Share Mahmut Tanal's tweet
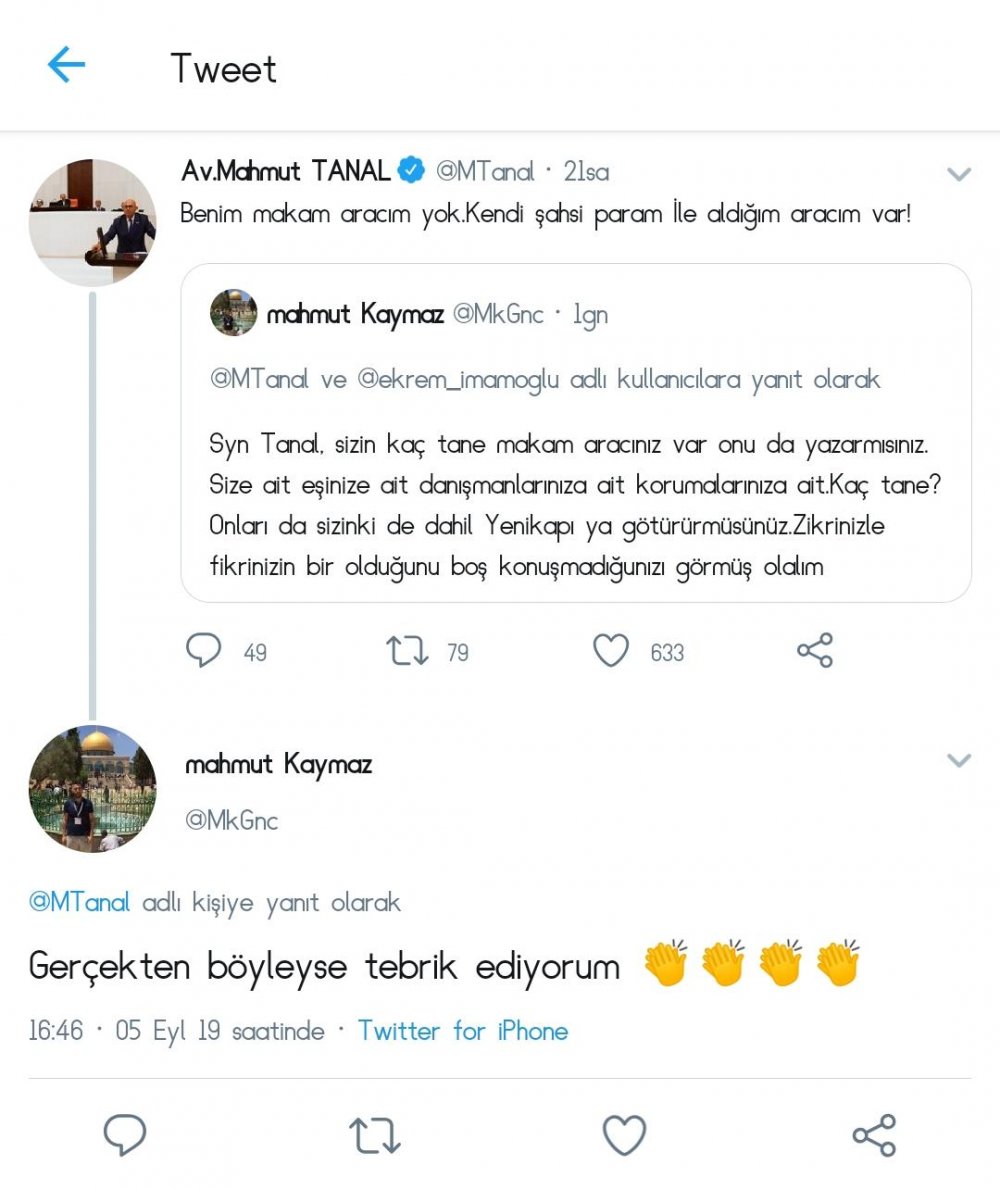1000x1189 pixels. [x=815, y=651]
